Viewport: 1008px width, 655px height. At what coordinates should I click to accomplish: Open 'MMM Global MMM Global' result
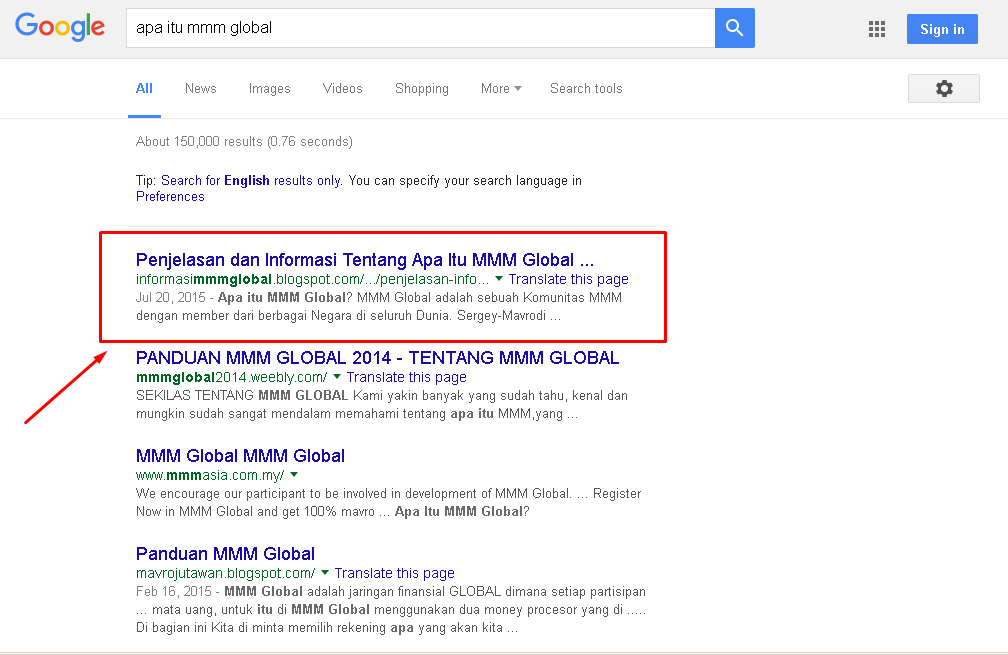(x=240, y=456)
